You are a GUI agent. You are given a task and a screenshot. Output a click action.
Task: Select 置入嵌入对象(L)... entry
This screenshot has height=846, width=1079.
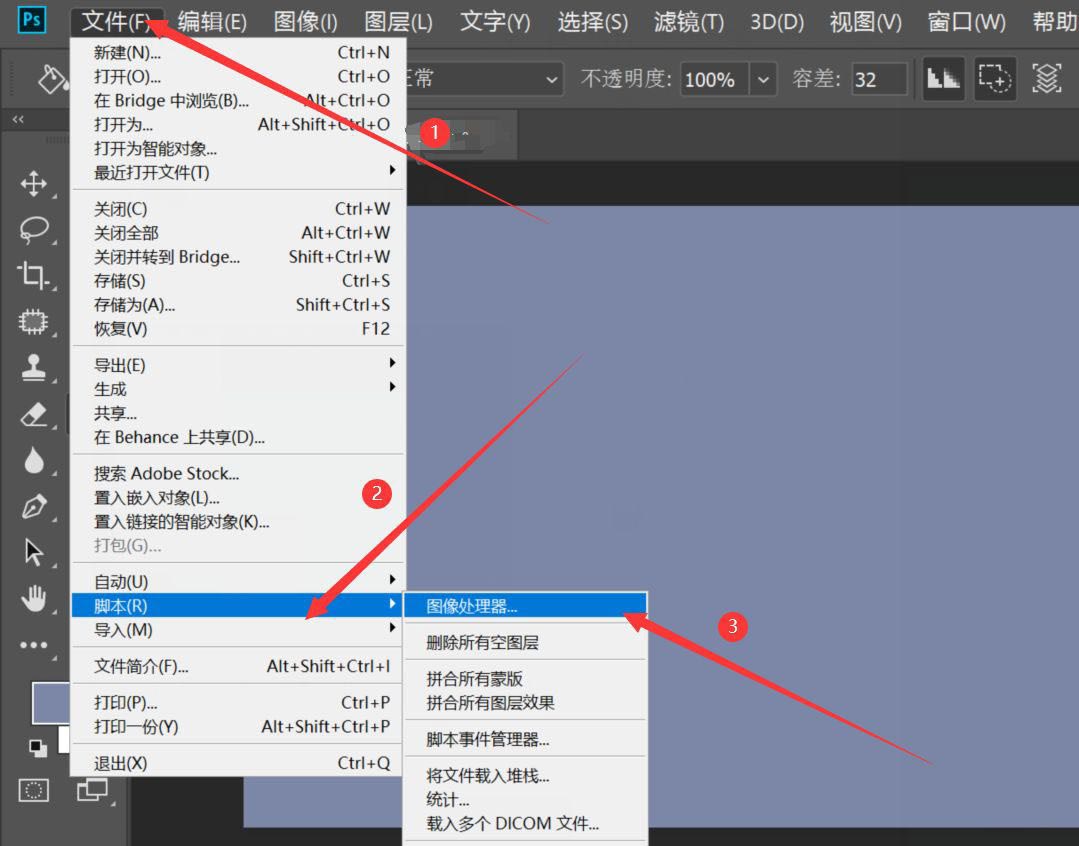[x=238, y=497]
